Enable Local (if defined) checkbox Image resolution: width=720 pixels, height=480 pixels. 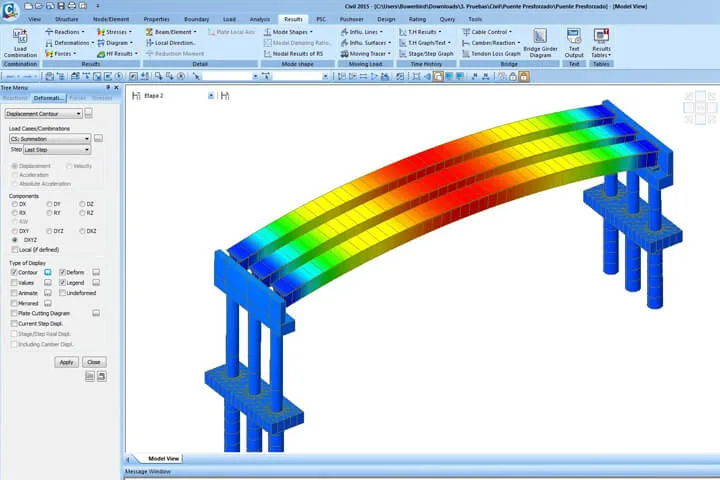tap(15, 249)
